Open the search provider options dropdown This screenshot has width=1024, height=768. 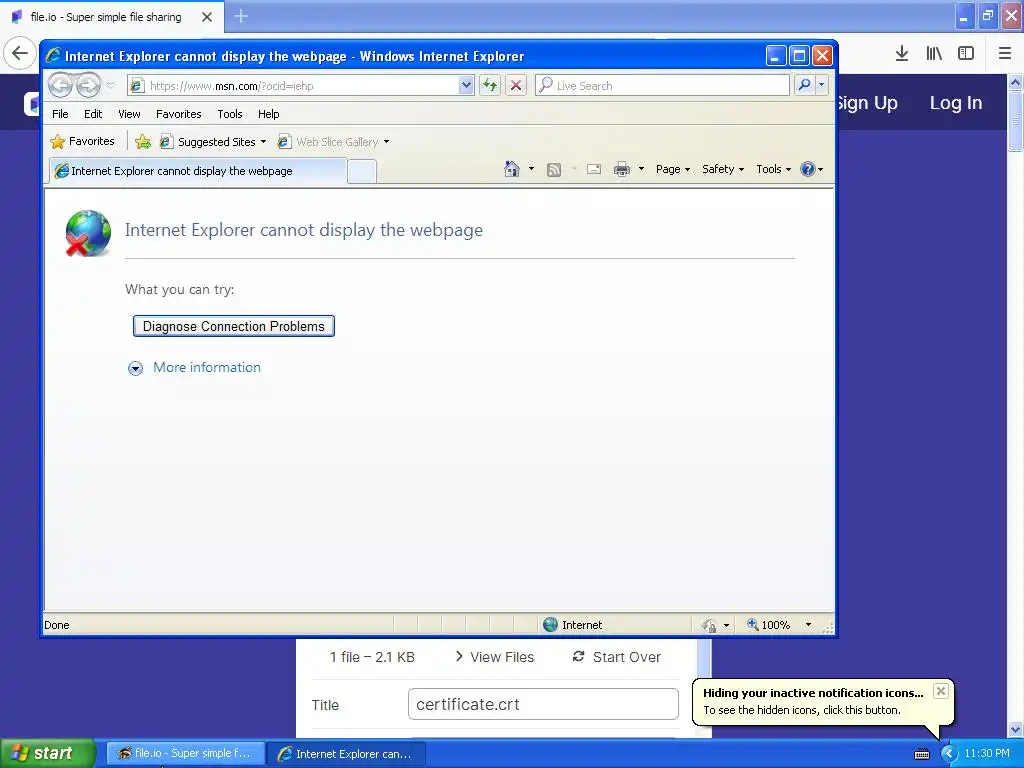click(822, 86)
